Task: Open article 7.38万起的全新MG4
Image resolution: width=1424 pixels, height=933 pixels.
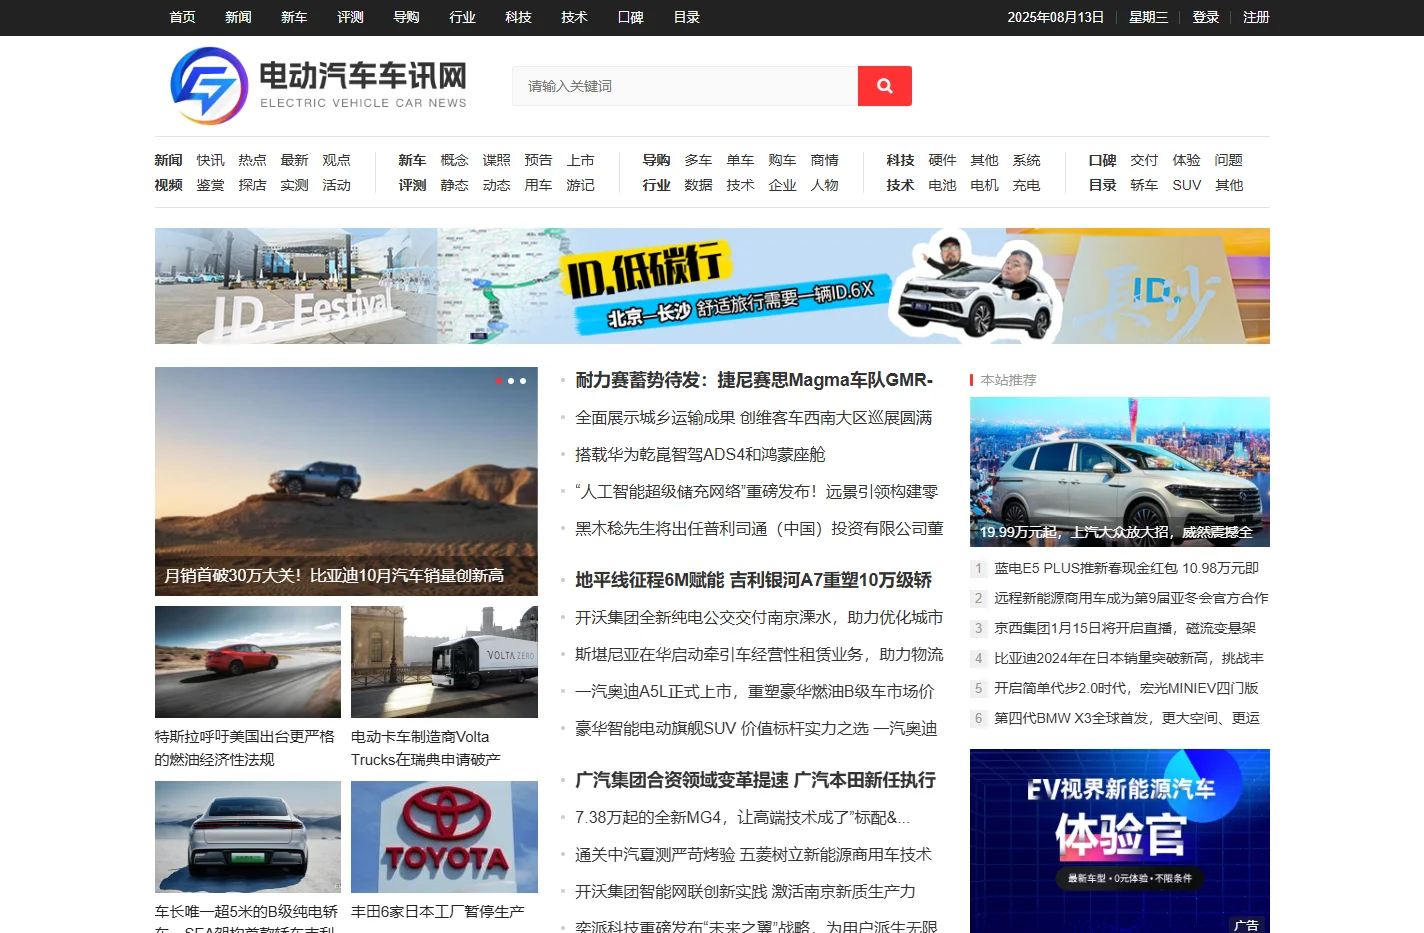Action: 743,817
